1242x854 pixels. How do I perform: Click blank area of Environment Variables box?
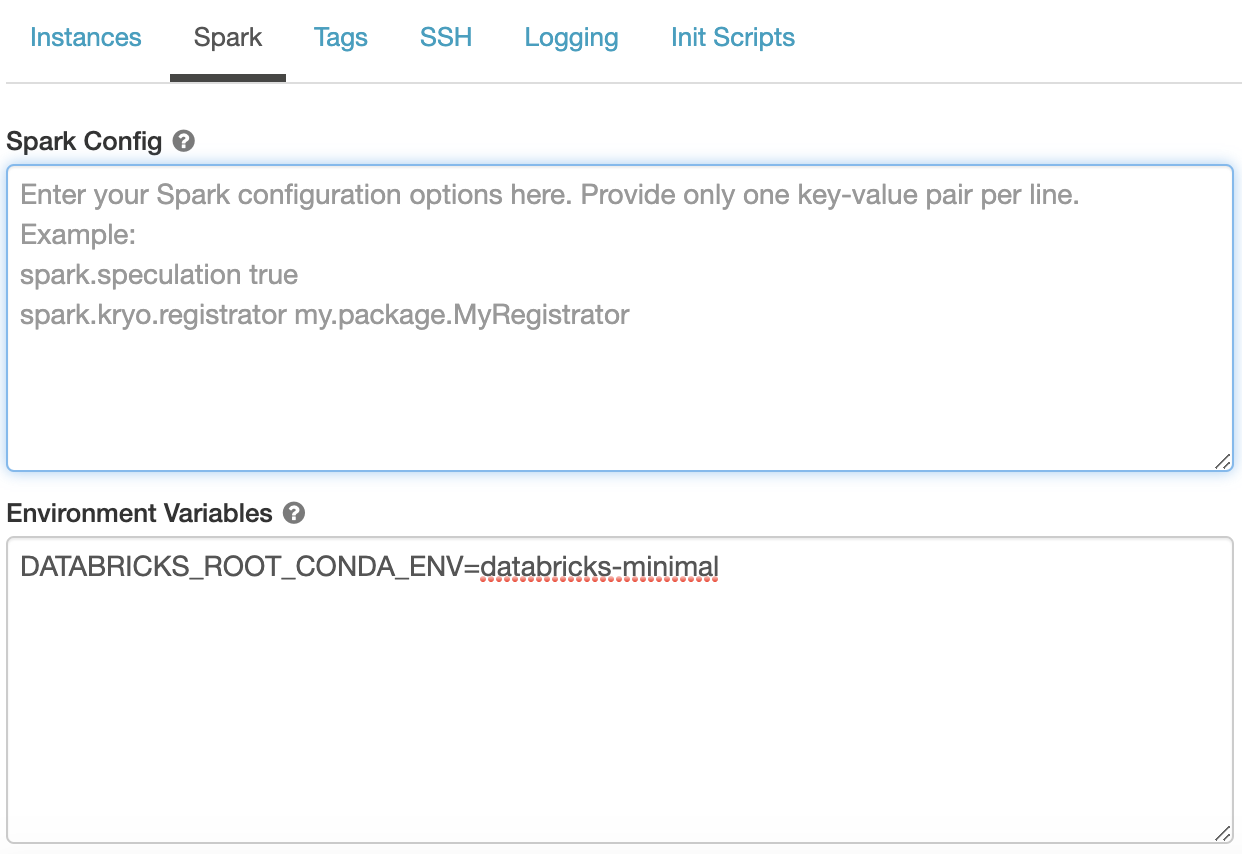[620, 720]
